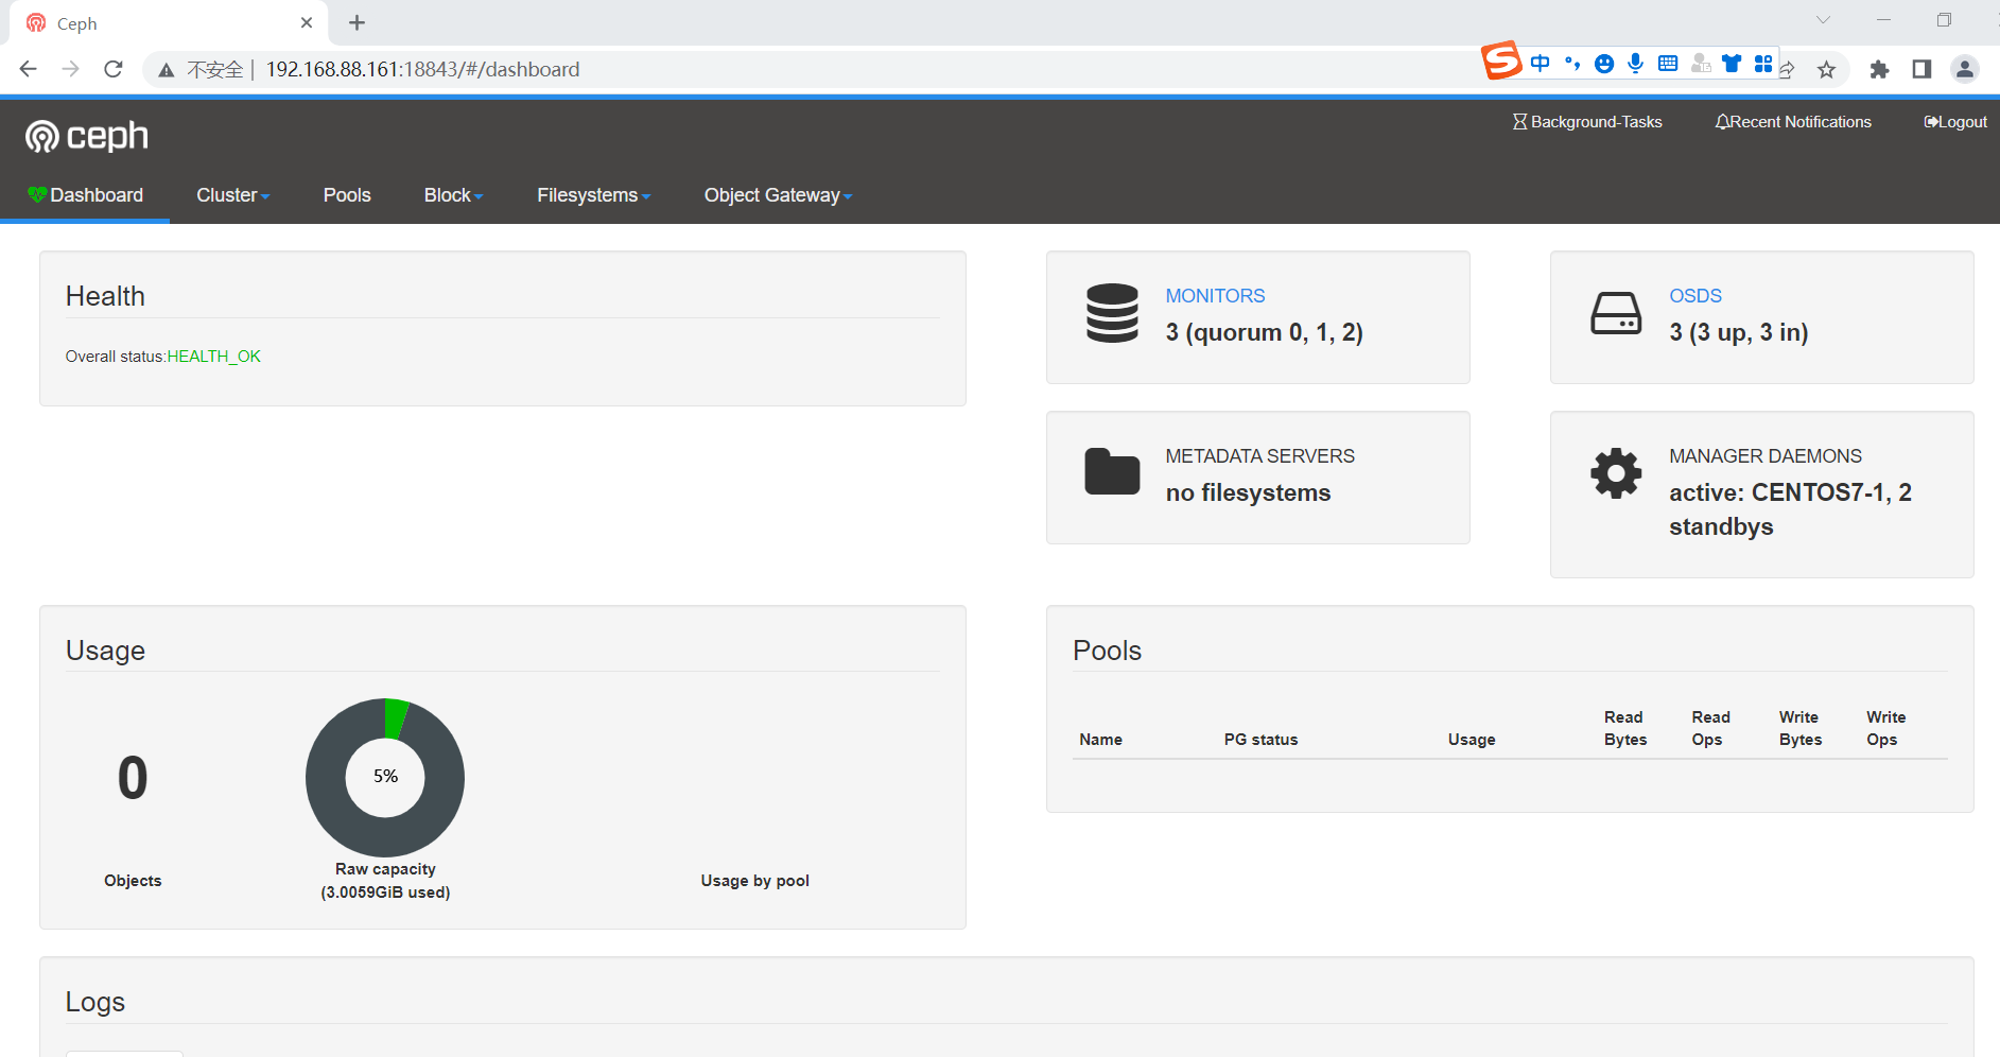2000x1057 pixels.
Task: Expand the Cluster dropdown menu
Action: click(233, 195)
